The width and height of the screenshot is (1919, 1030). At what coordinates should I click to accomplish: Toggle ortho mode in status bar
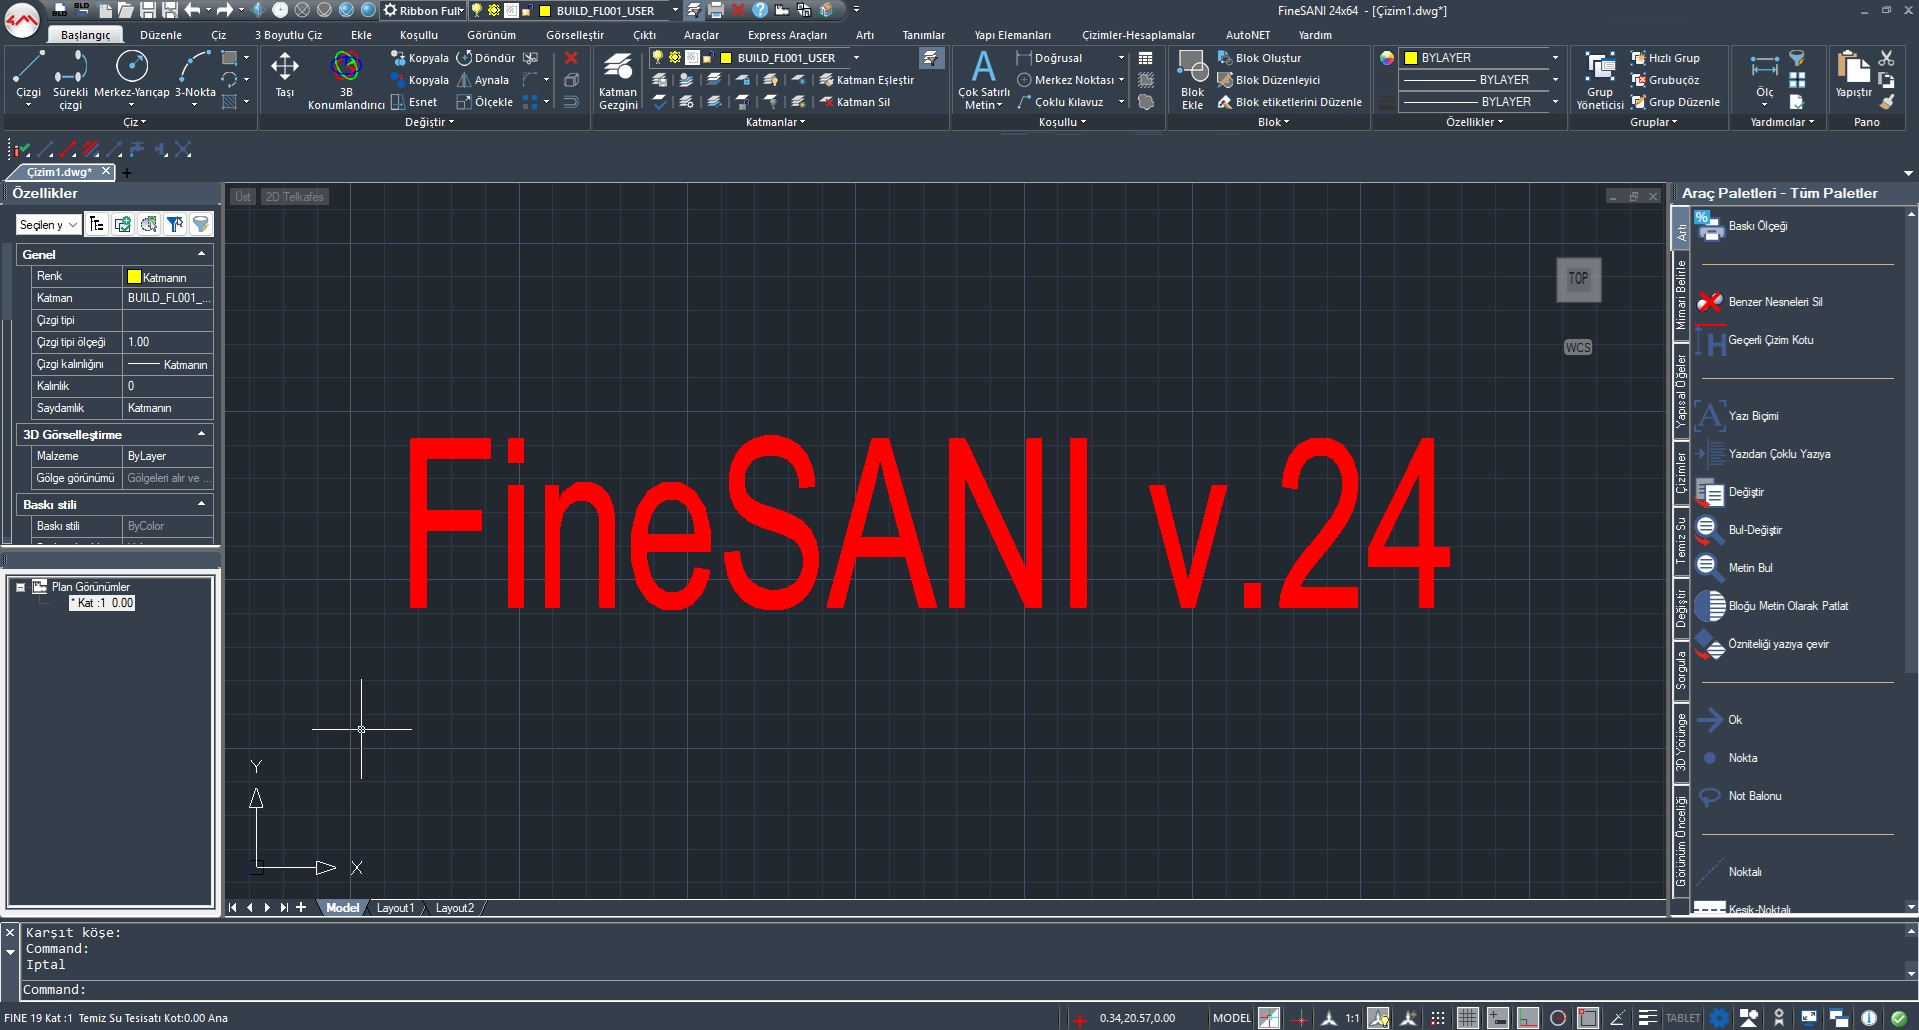pos(1527,1018)
